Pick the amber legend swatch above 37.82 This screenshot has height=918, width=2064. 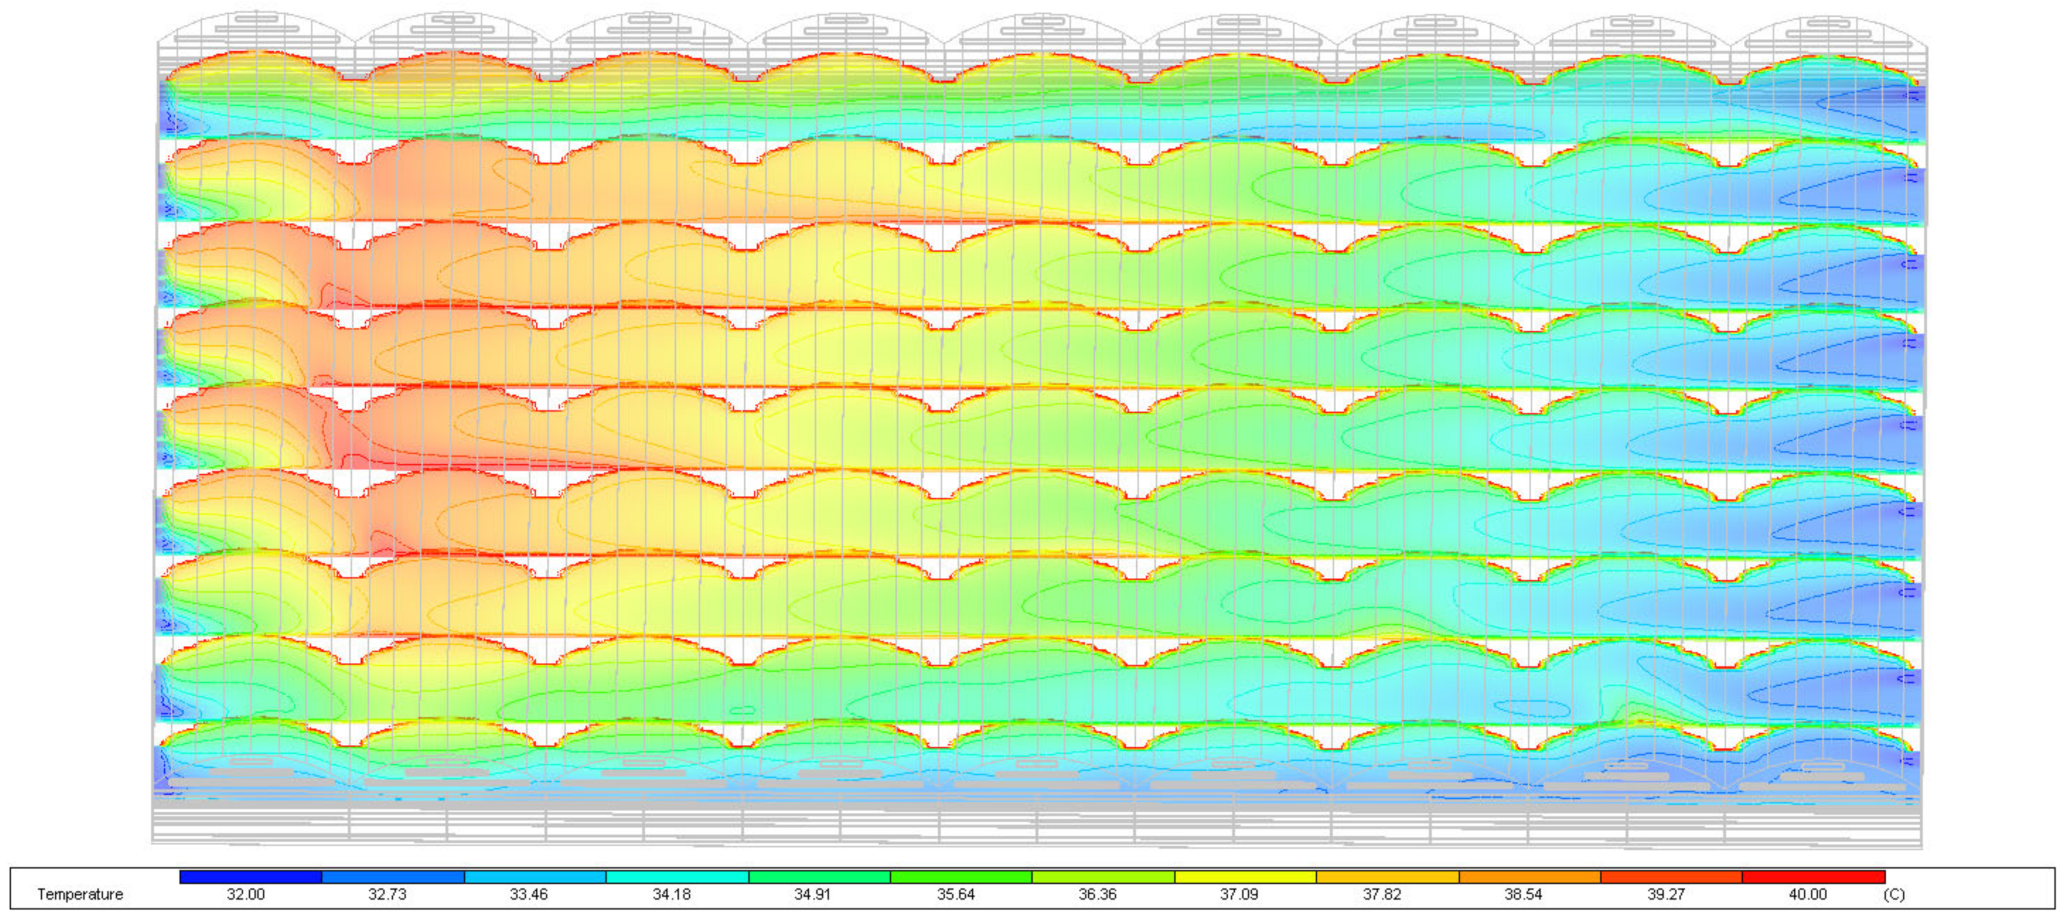(1387, 877)
